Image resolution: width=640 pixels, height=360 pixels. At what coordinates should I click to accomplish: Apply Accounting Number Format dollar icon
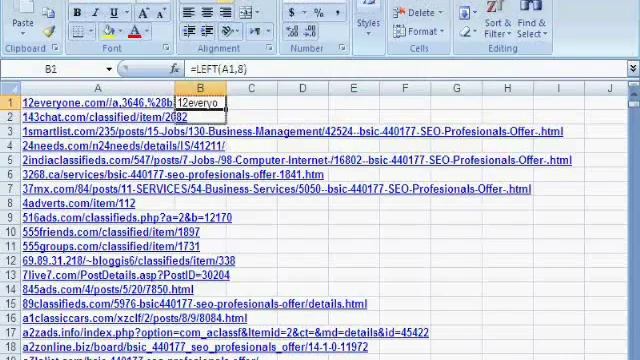click(291, 13)
